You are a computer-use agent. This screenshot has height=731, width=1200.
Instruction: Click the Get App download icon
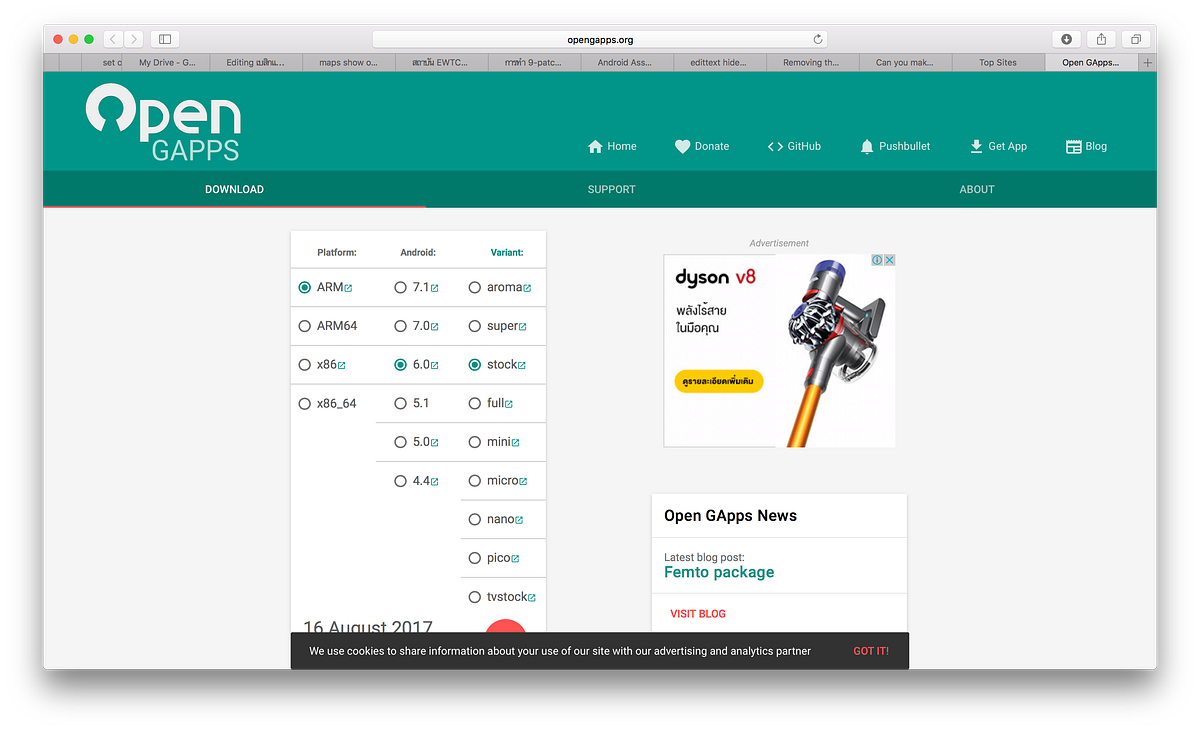pos(973,146)
